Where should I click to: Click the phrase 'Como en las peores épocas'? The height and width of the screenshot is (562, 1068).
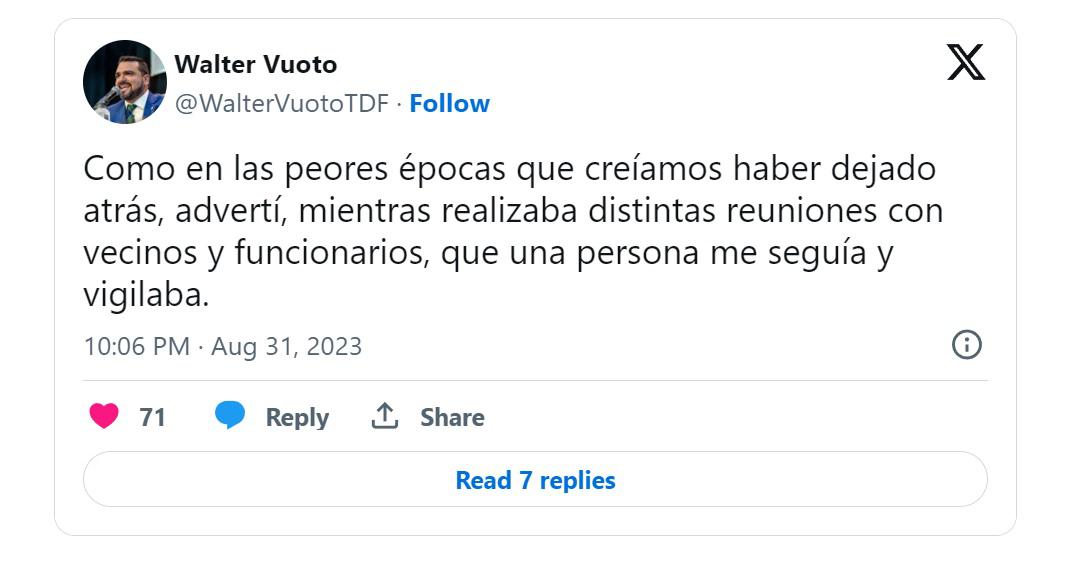(x=294, y=168)
